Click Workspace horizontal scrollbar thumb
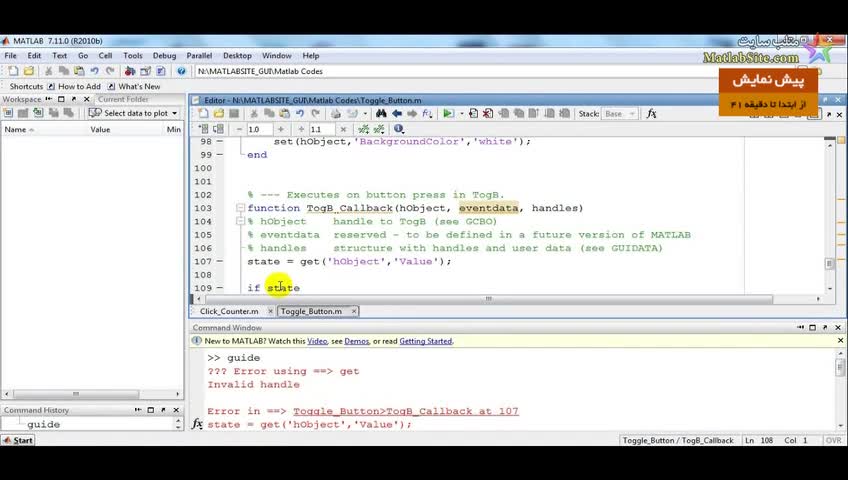Viewport: 848px width, 480px height. pos(76,394)
